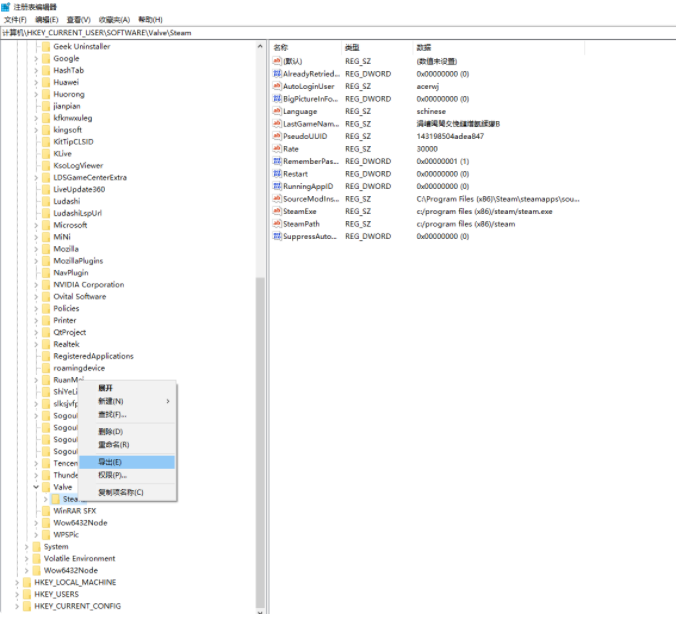Click the SourceModIns string value icon
The height and width of the screenshot is (625, 677).
[277, 199]
